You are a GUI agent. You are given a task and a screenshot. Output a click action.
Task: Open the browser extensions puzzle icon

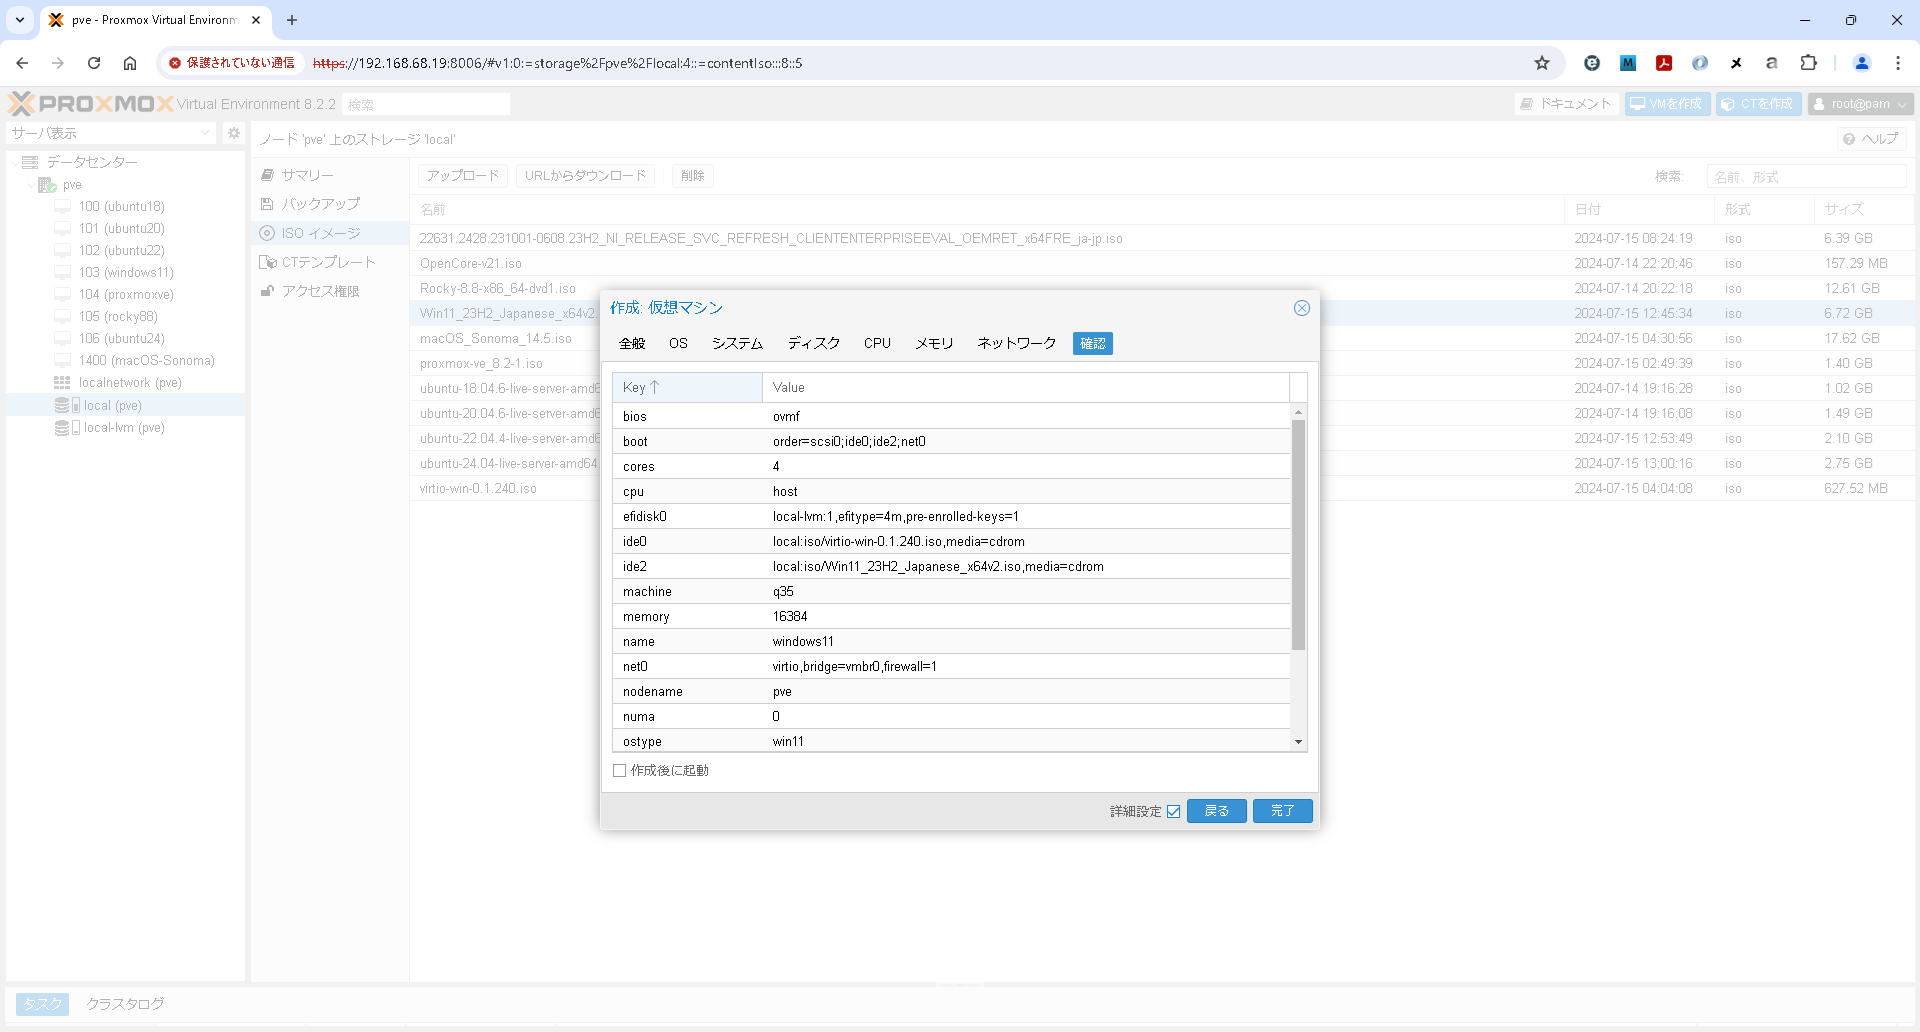1808,63
